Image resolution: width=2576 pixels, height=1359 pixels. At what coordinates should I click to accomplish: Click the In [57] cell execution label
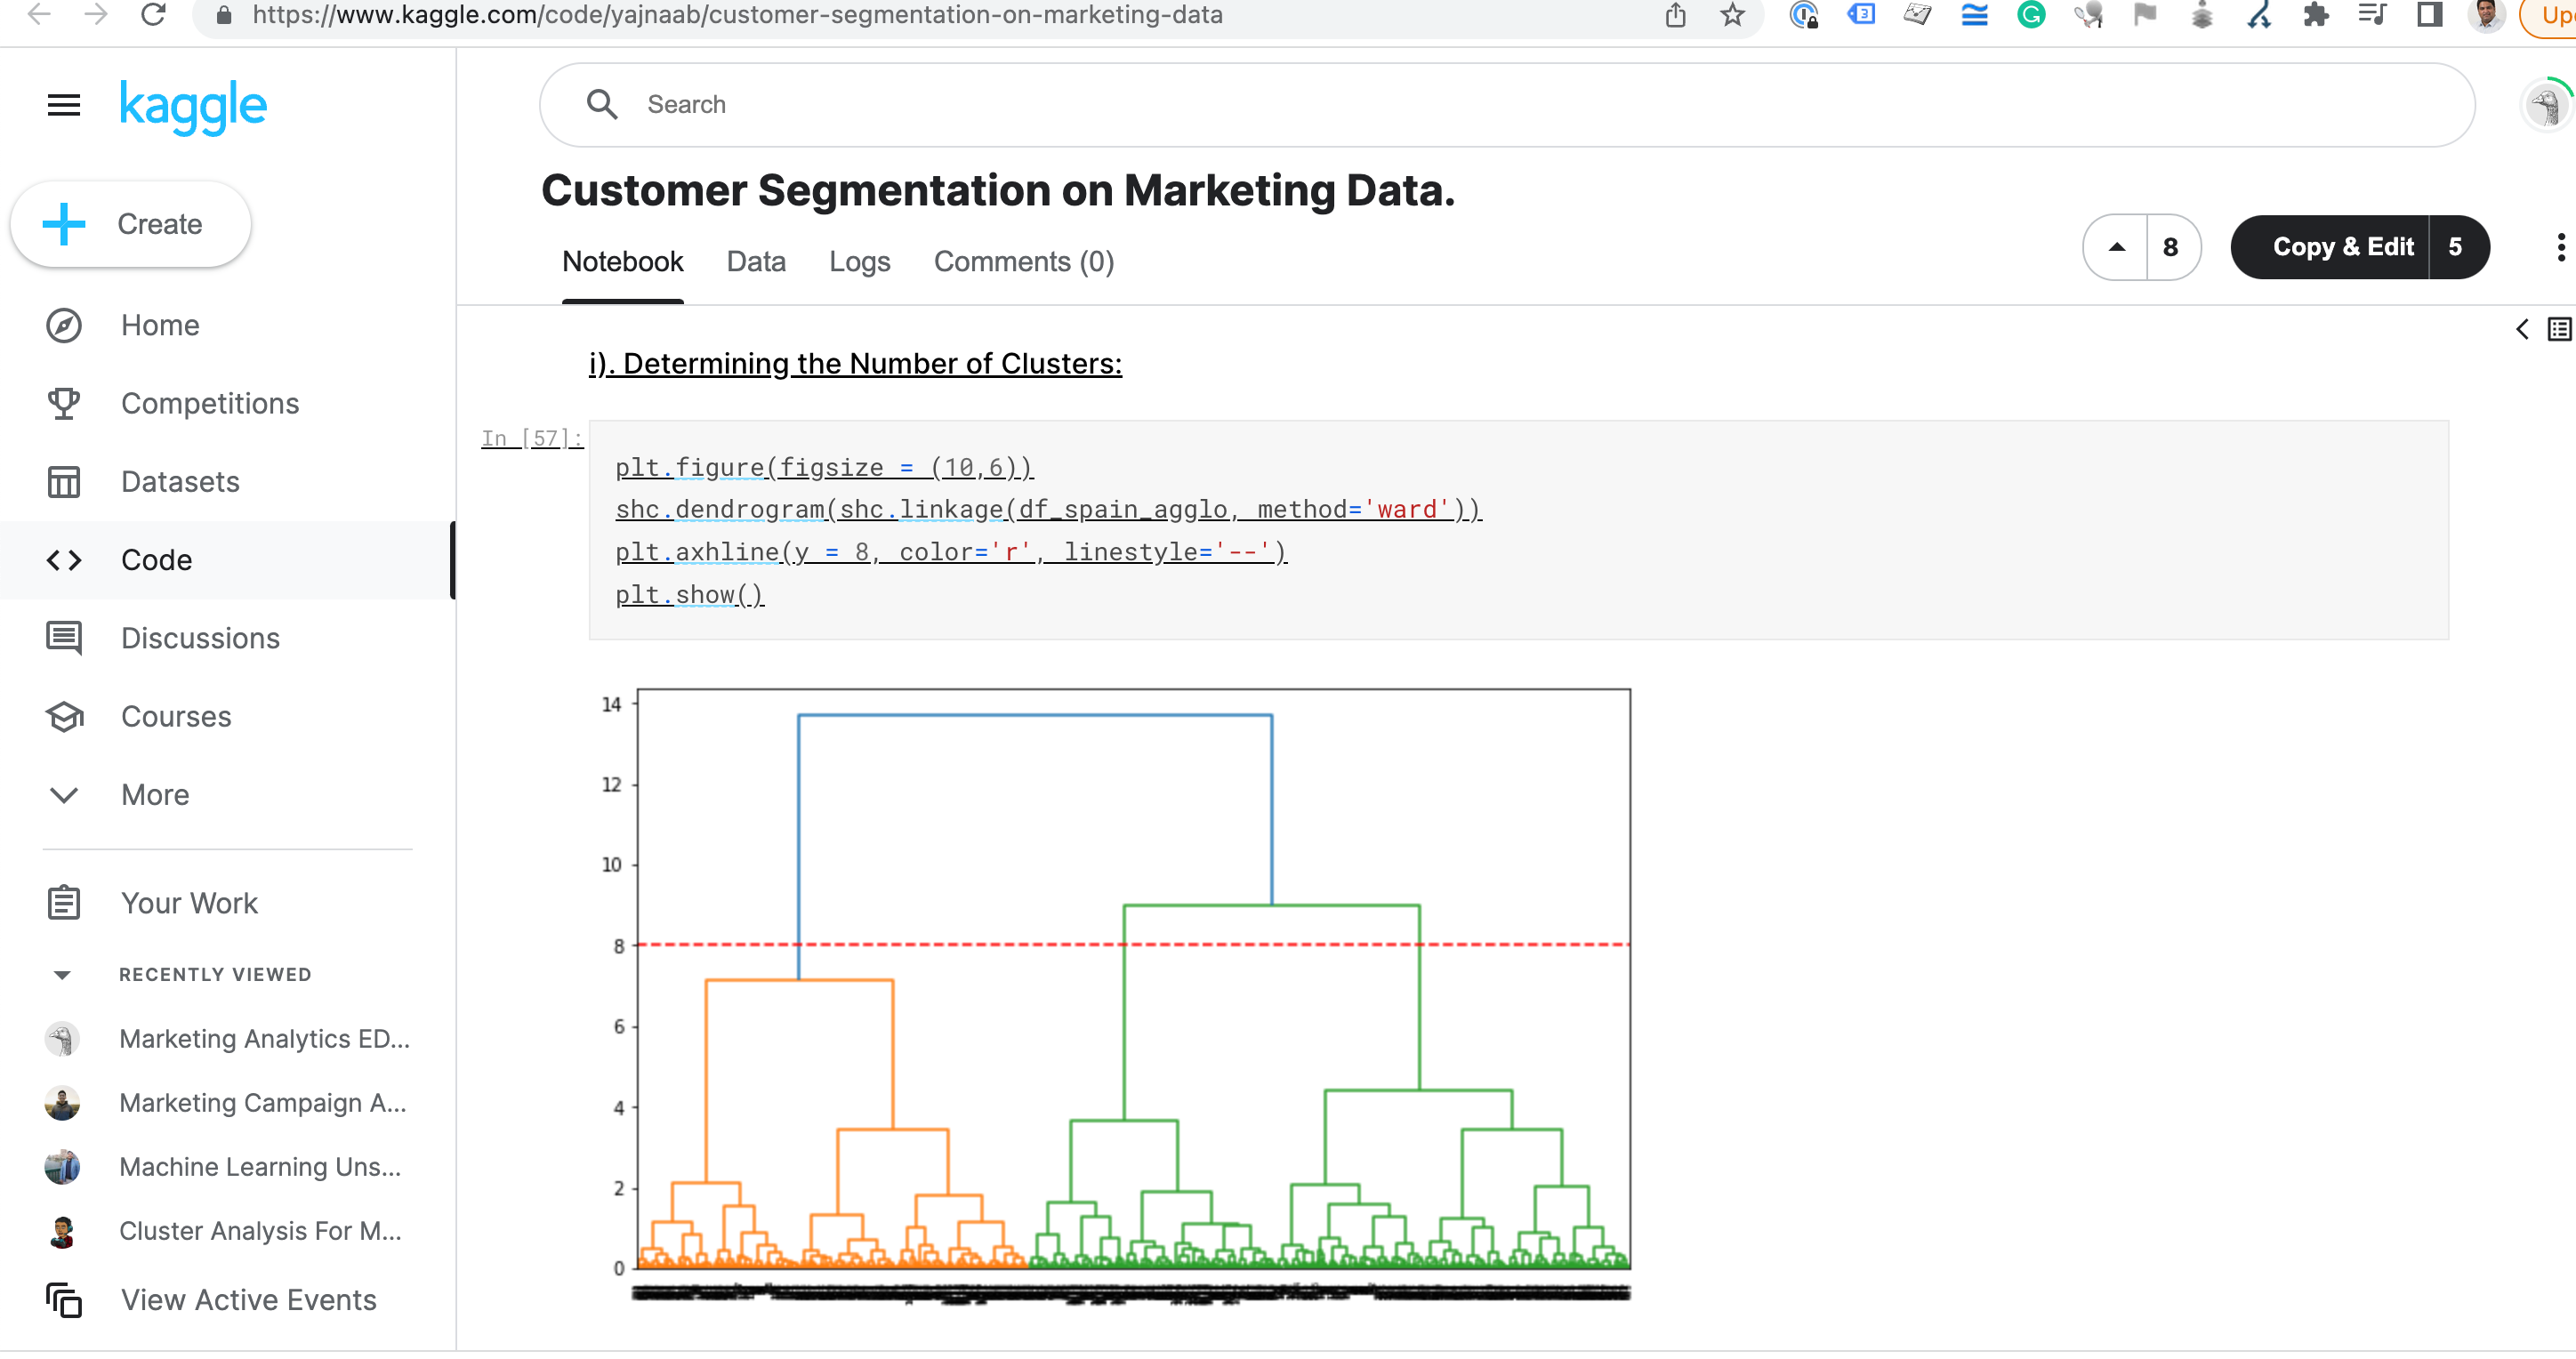coord(531,438)
